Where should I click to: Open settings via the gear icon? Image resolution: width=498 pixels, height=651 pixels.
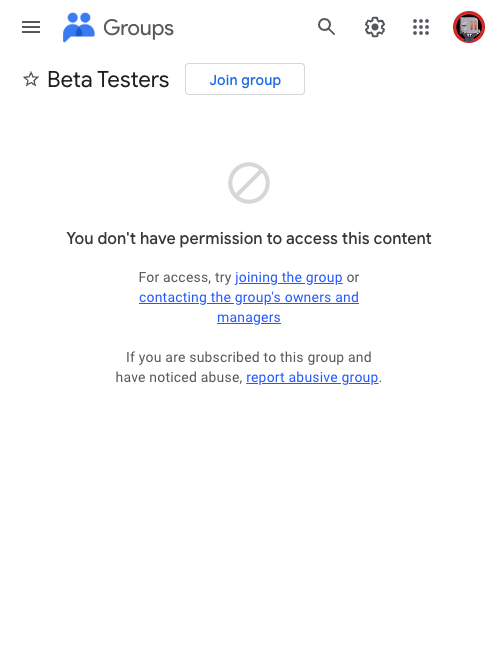coord(375,27)
